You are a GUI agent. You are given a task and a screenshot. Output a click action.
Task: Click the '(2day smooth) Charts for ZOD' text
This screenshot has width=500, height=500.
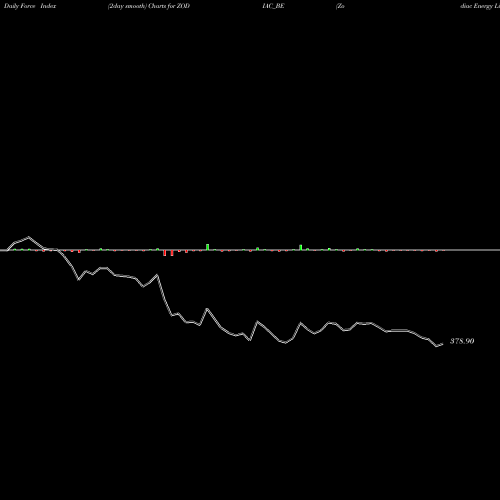(149, 6)
